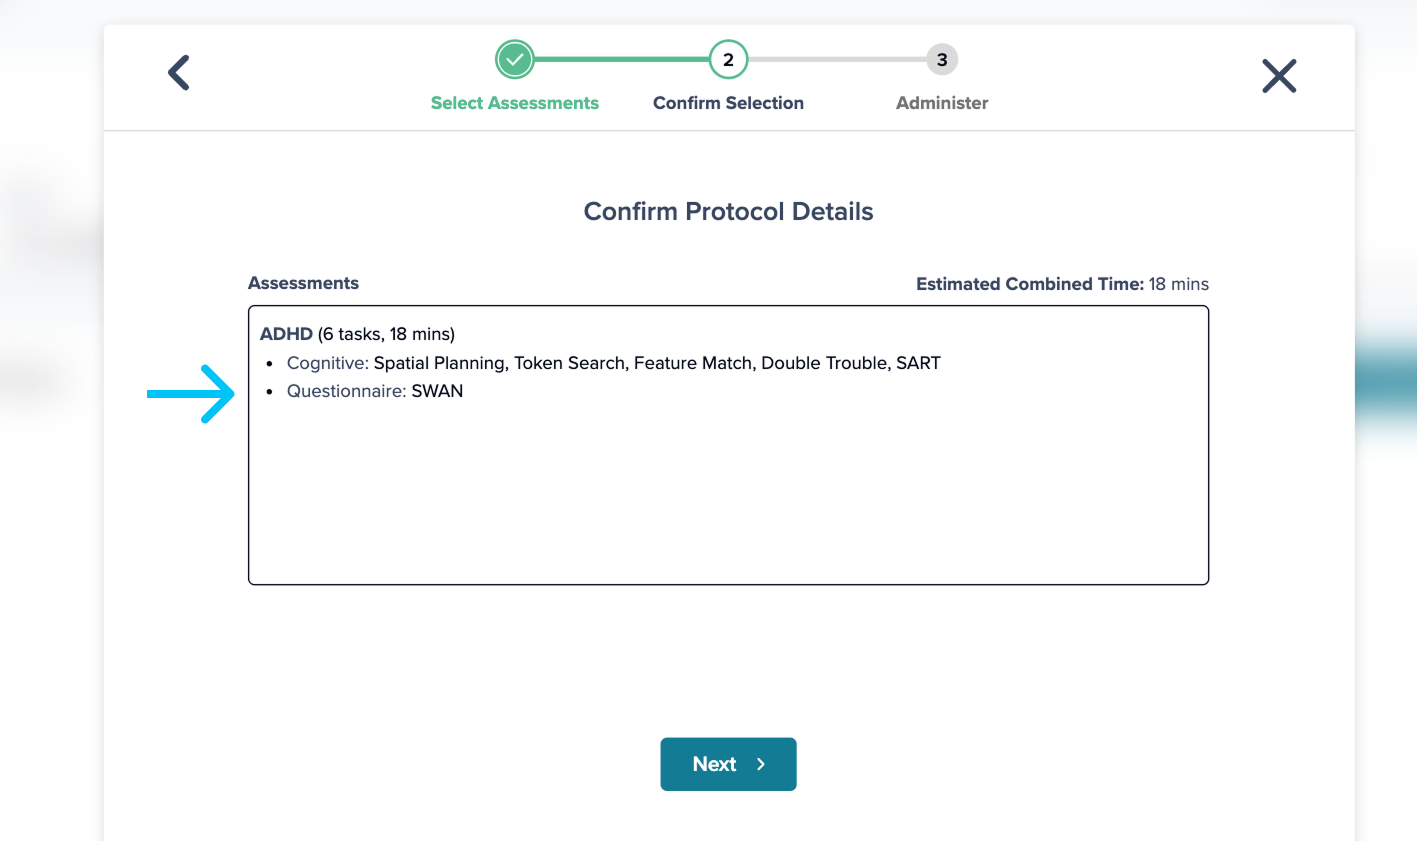Screen dimensions: 1417x841
Task: Click the back chevron arrow
Action: click(178, 73)
